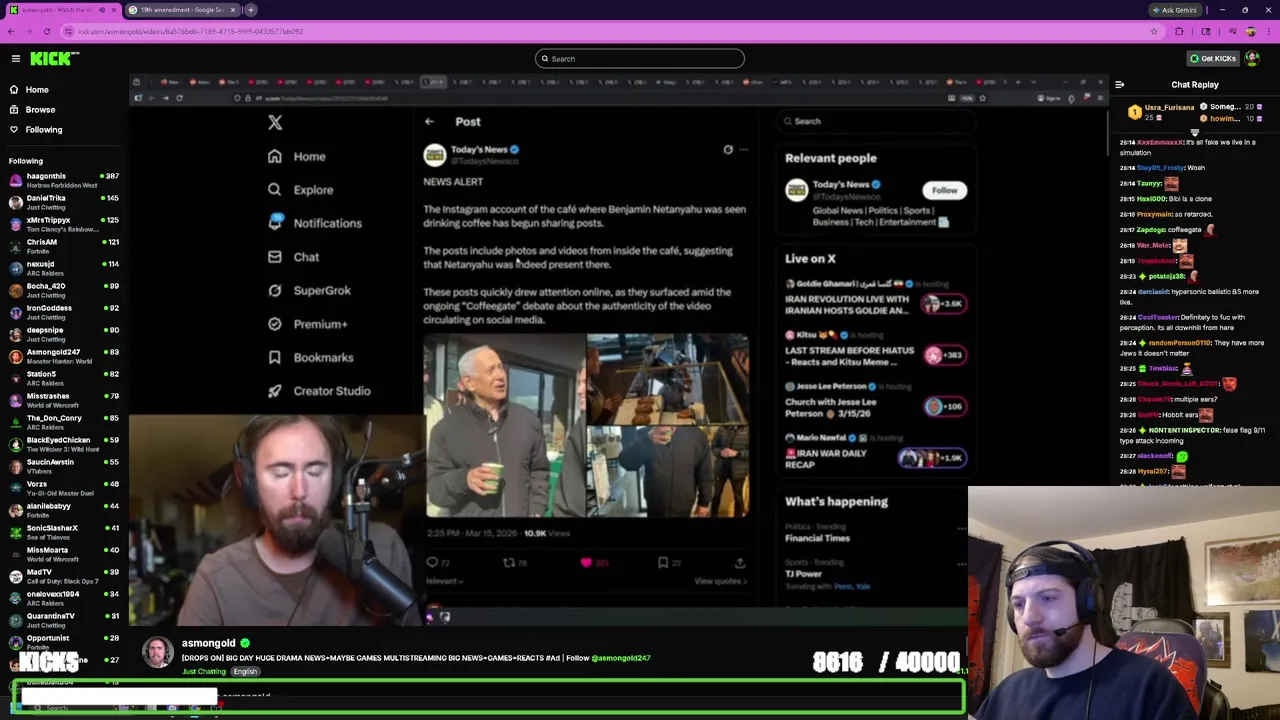Open View quotes under the post
1280x720 pixels.
721,581
